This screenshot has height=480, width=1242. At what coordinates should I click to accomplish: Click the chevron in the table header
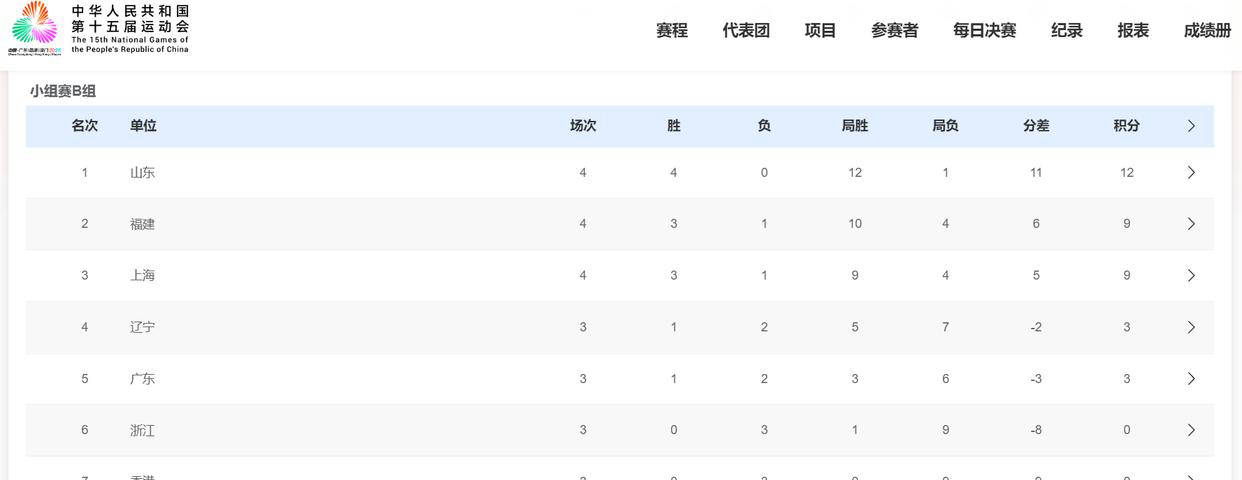[1191, 126]
